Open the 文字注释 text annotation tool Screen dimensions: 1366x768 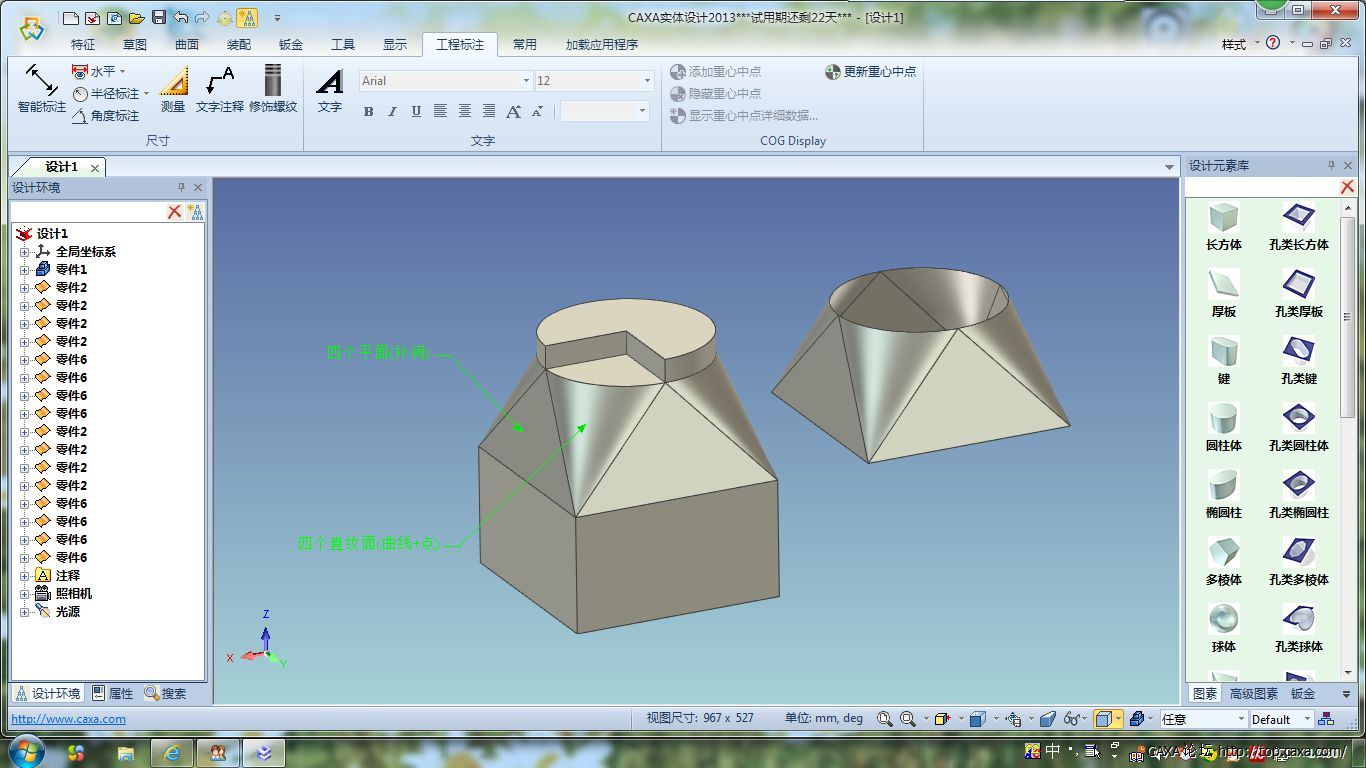pos(219,87)
